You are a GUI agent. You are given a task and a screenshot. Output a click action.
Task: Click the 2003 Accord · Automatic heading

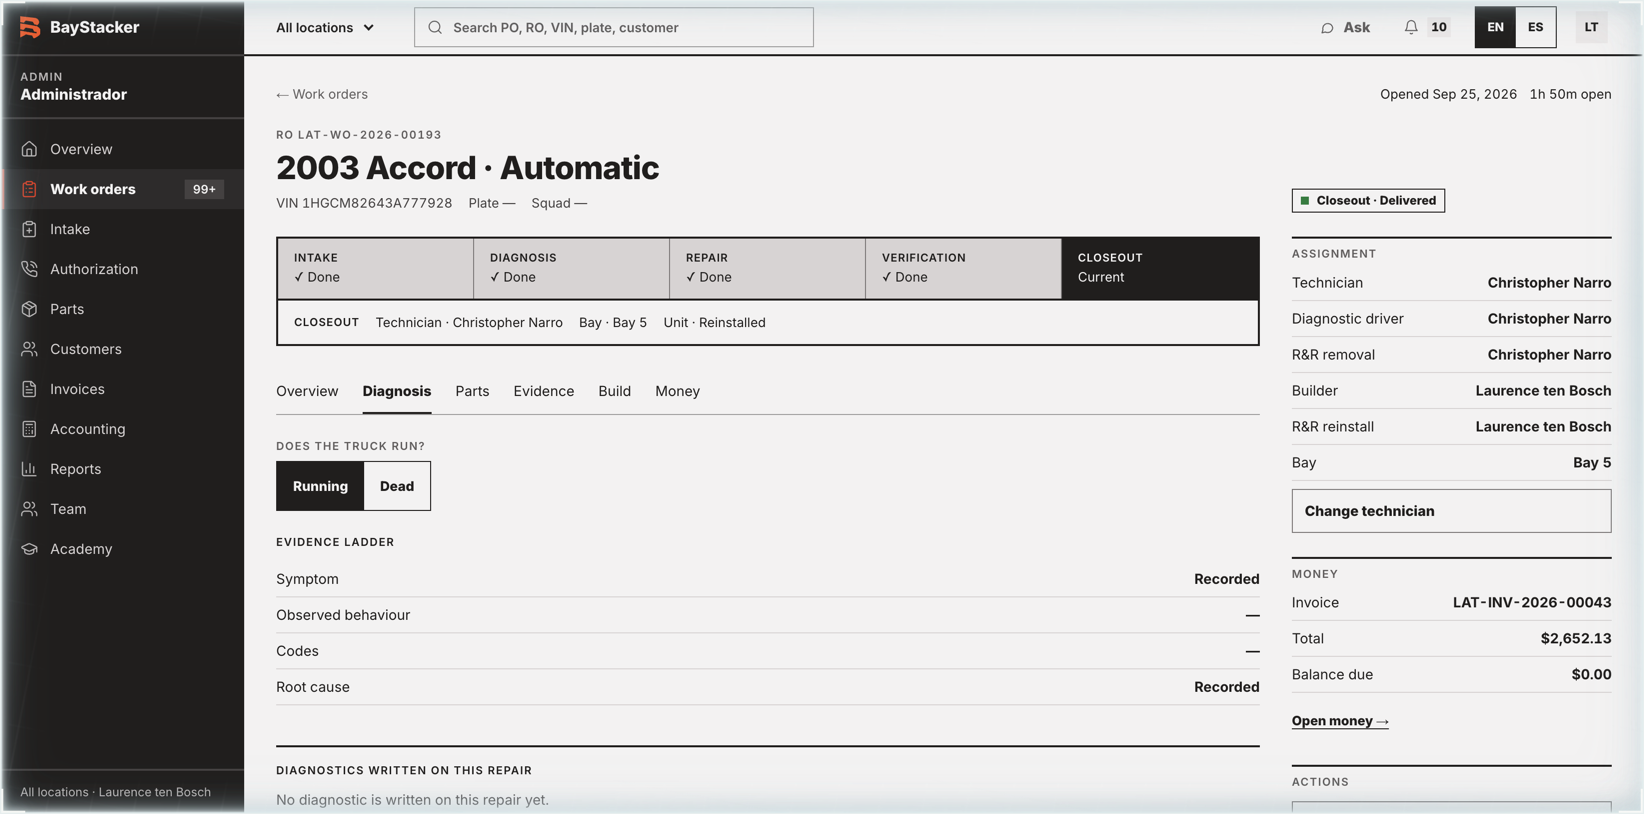[x=467, y=168]
